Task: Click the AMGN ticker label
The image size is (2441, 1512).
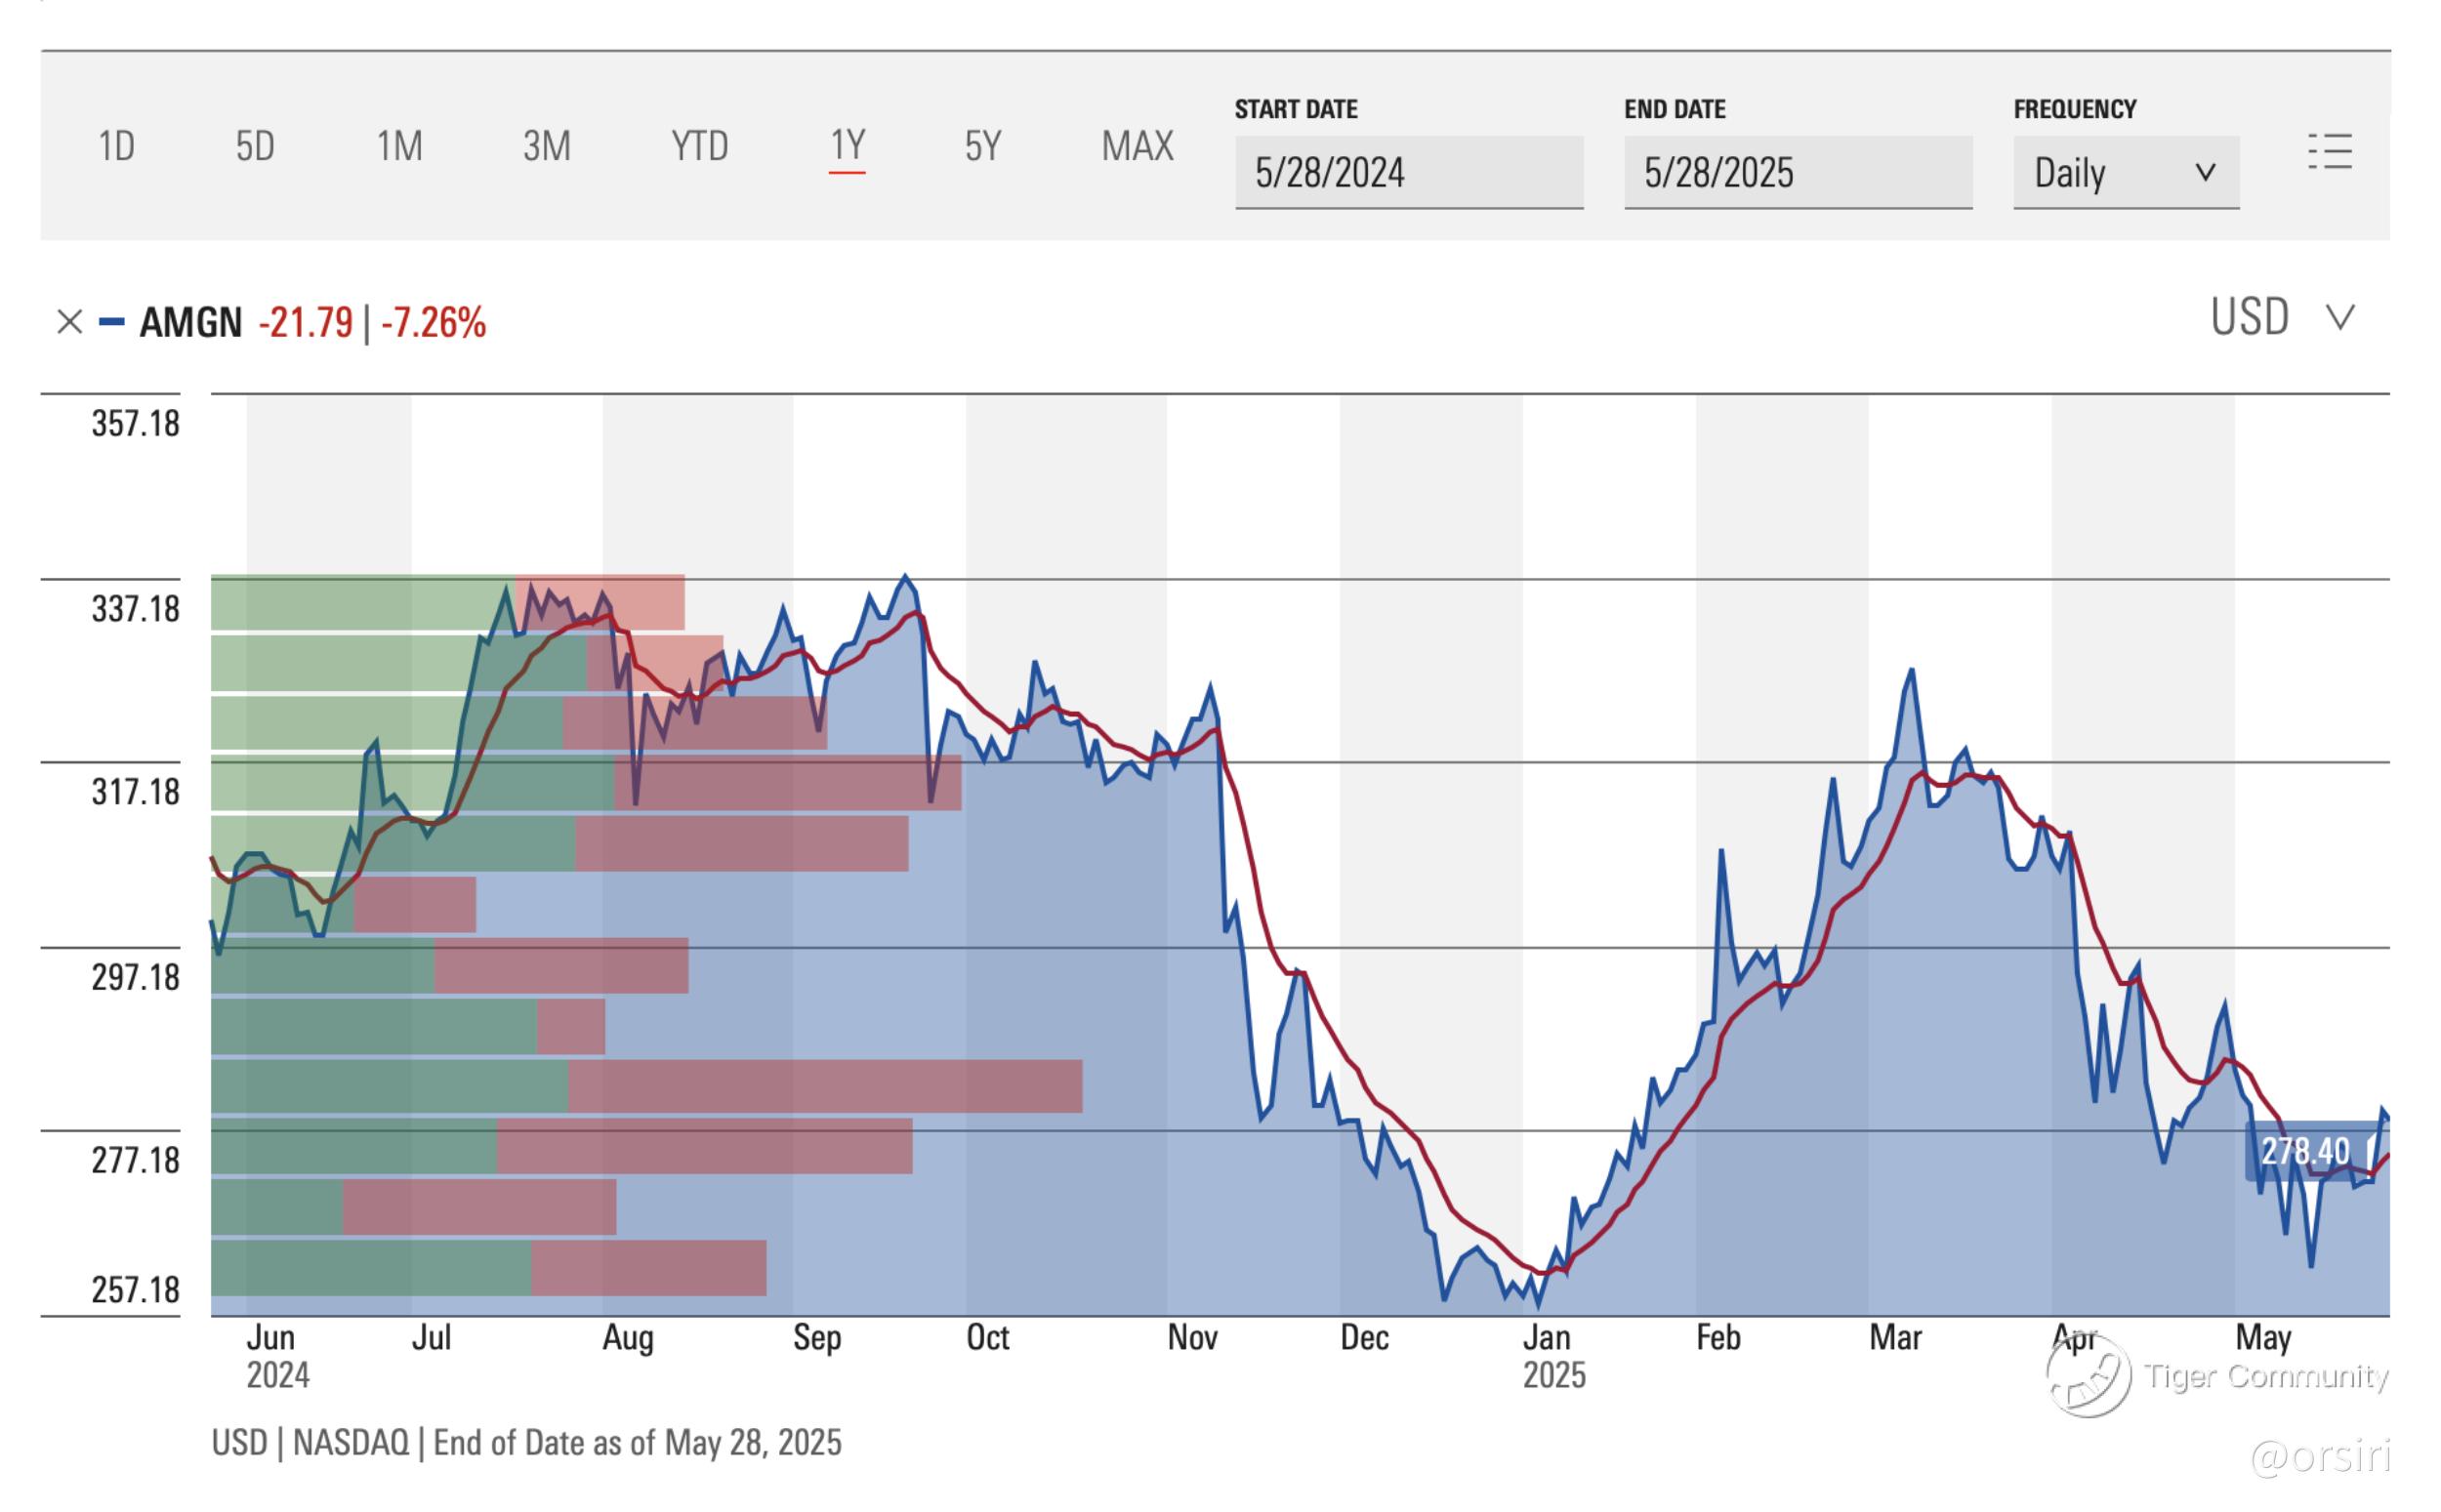Action: 191,322
